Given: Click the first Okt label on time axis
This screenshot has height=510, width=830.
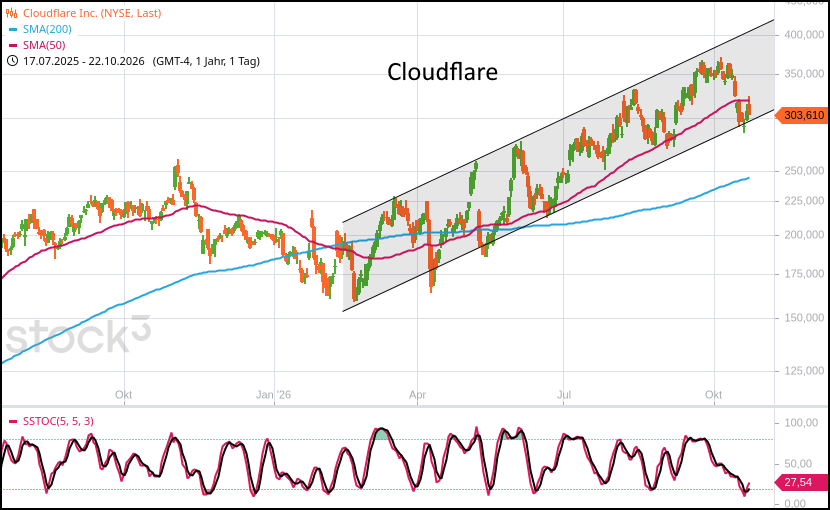Looking at the screenshot, I should click(x=123, y=395).
